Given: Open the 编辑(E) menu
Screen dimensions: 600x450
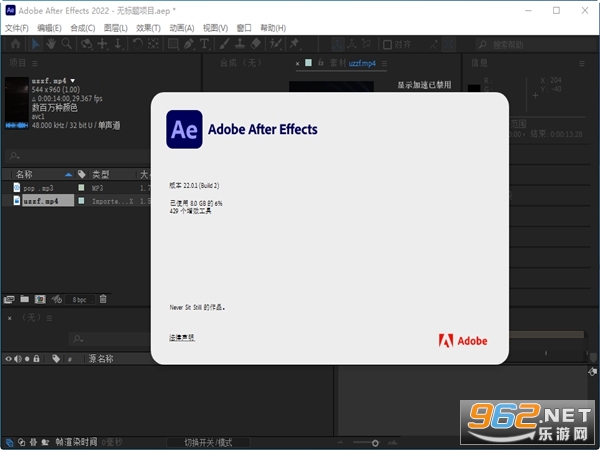Looking at the screenshot, I should tap(49, 28).
